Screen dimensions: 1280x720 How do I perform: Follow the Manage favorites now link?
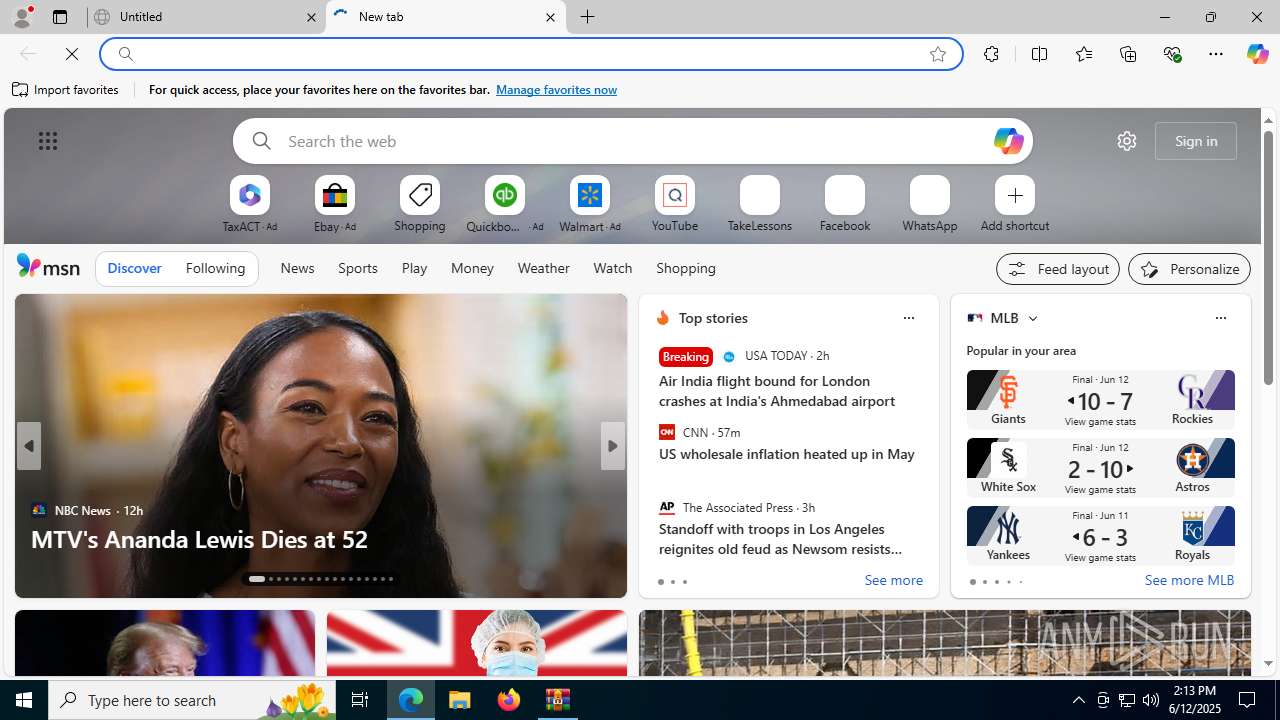tap(556, 90)
